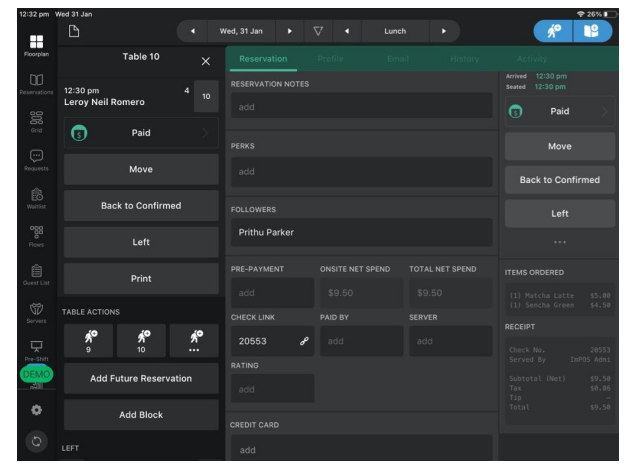The width and height of the screenshot is (626, 472).
Task: Close the Table 10 panel
Action: click(x=205, y=62)
